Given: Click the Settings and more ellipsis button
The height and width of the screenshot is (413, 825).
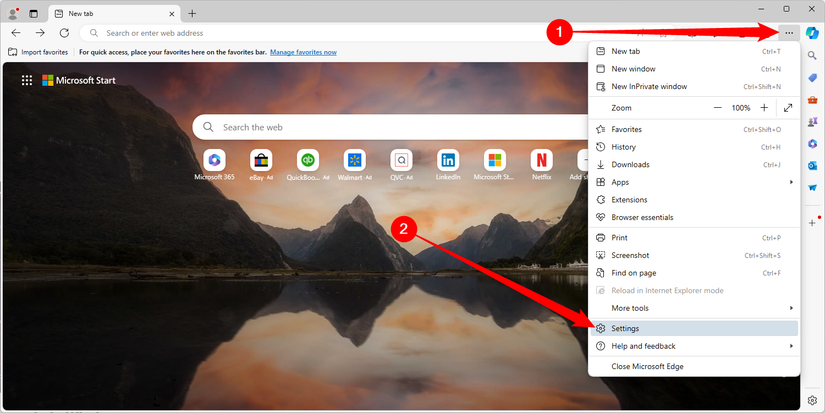Looking at the screenshot, I should pos(789,33).
